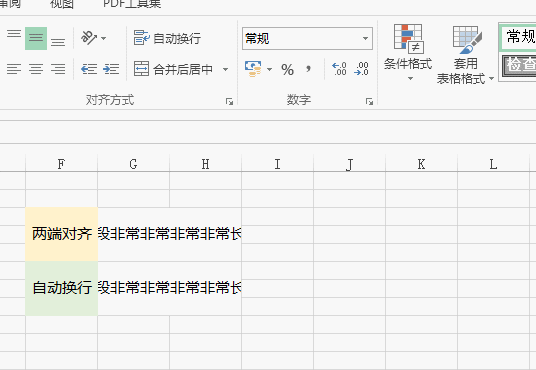The image size is (536, 370).
Task: Select column L header
Action: (493, 164)
